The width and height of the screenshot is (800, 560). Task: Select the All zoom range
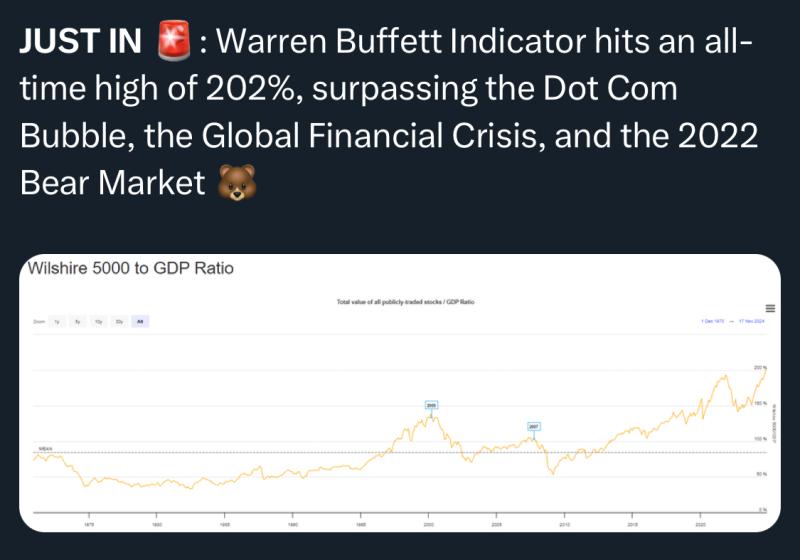pyautogui.click(x=140, y=321)
